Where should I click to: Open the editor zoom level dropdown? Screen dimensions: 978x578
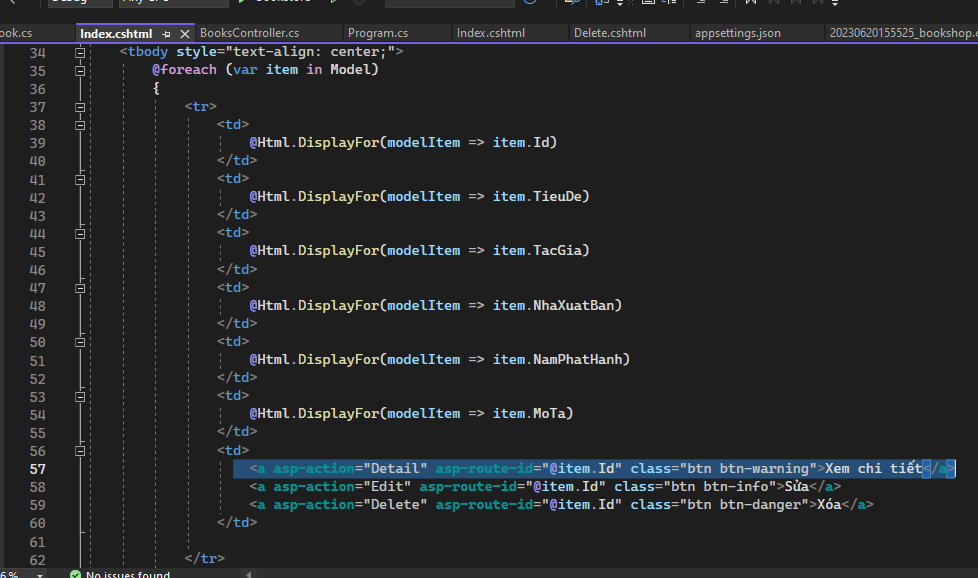[39, 574]
